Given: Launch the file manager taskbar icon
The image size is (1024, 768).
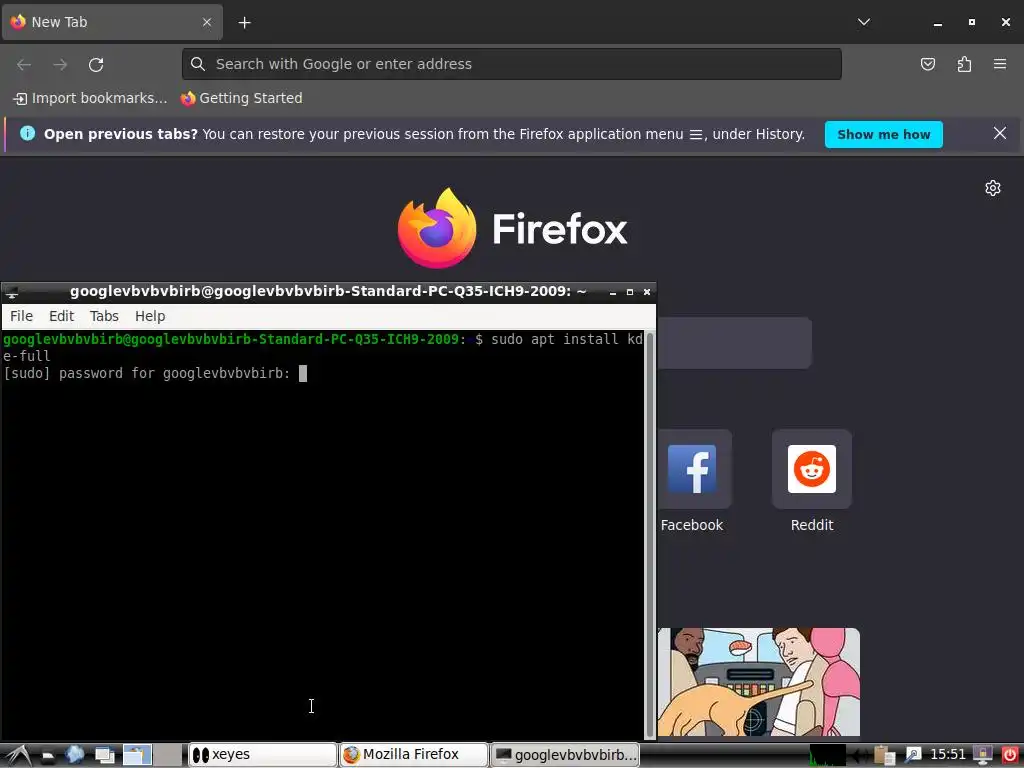Looking at the screenshot, I should (x=47, y=756).
